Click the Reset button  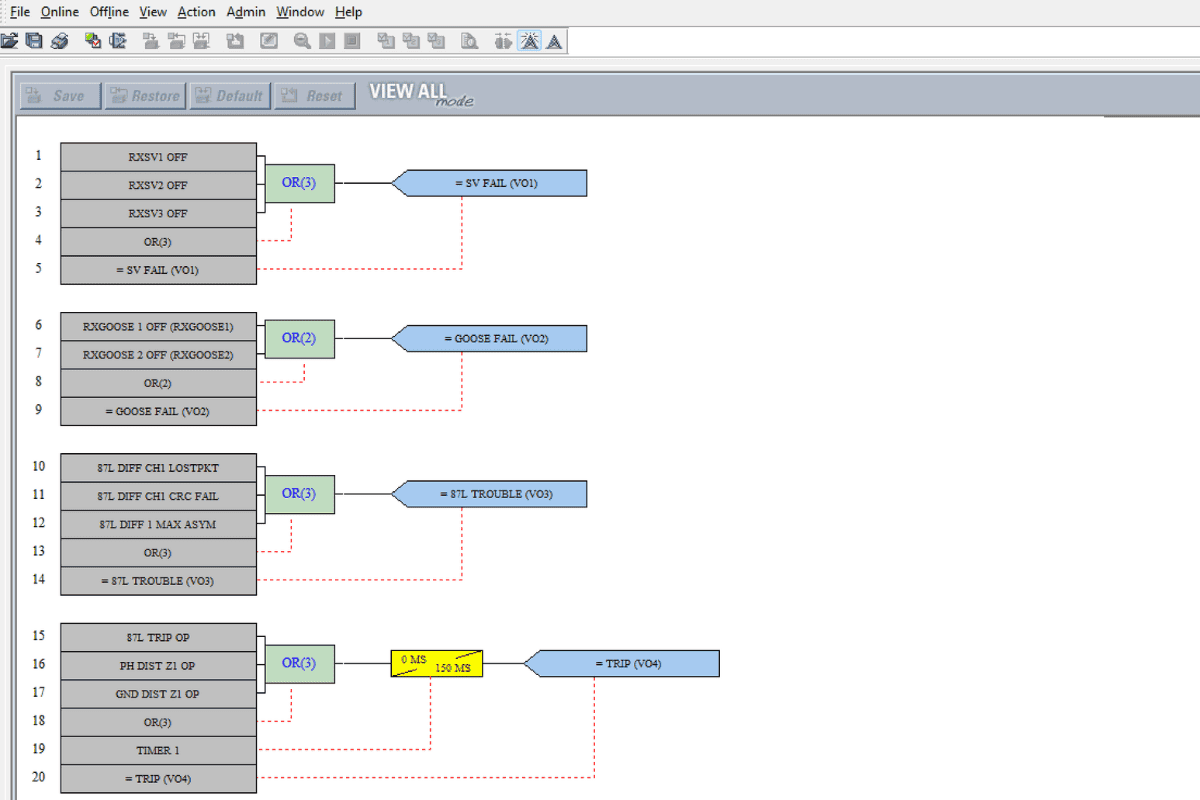(315, 96)
